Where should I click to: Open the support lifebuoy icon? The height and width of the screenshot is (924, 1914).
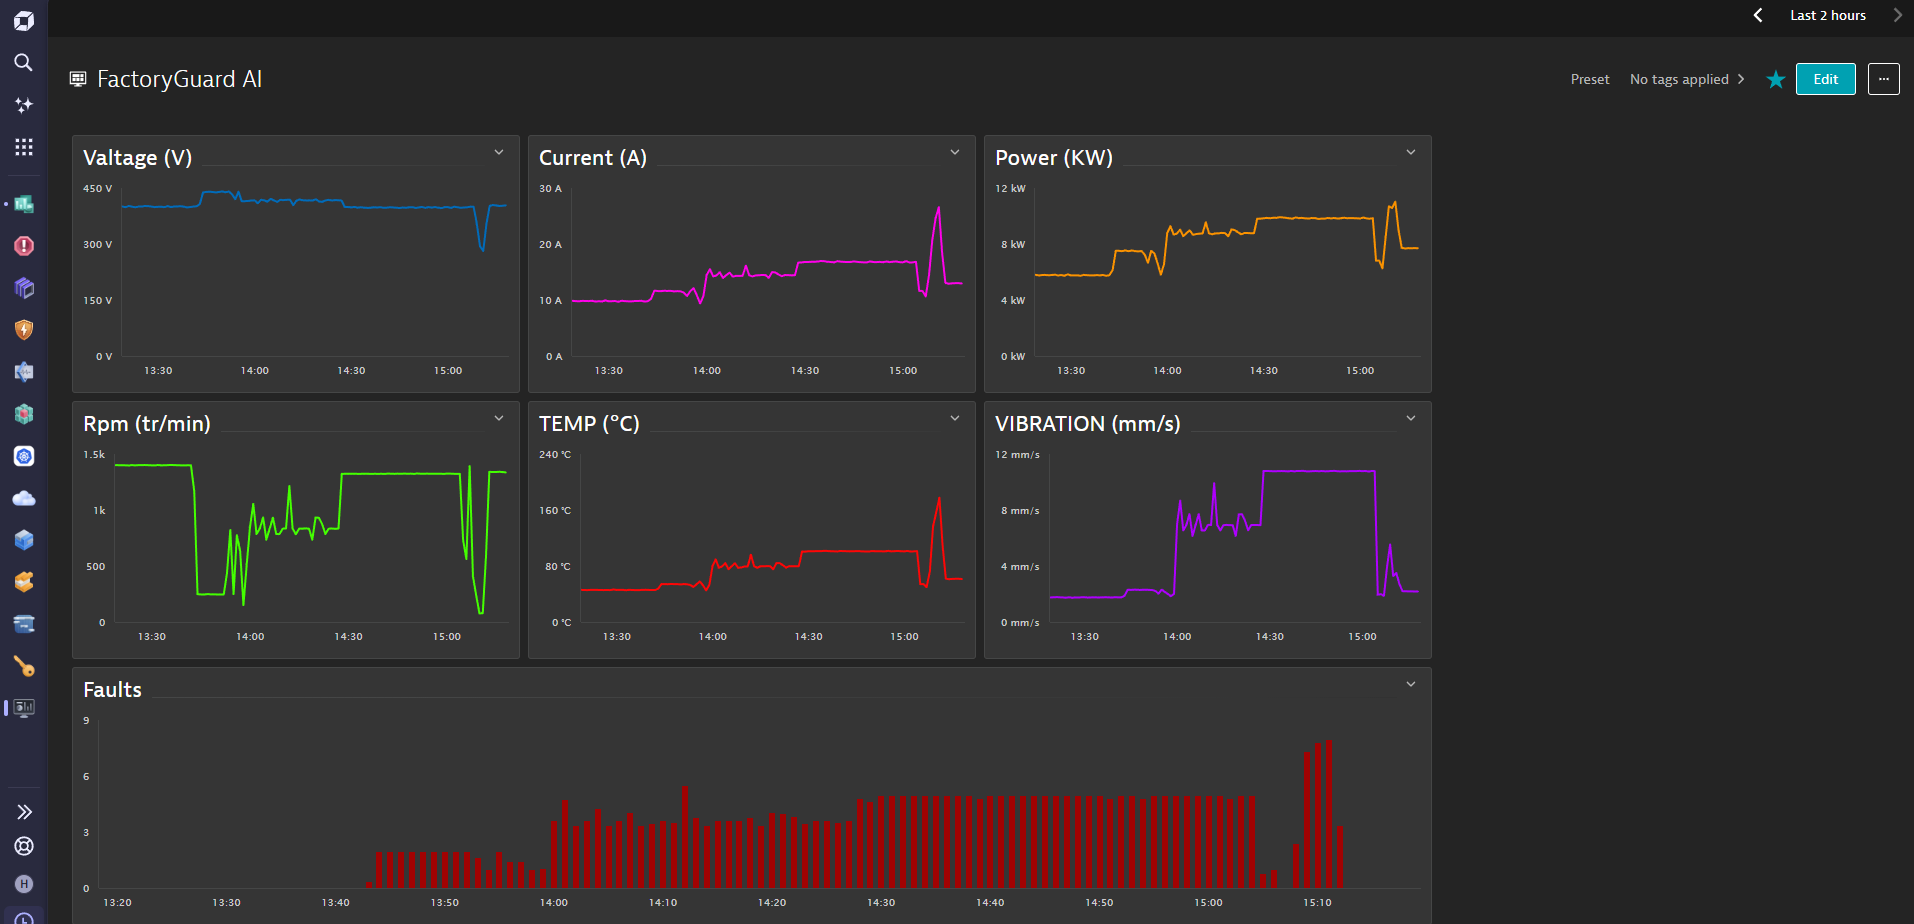(24, 846)
